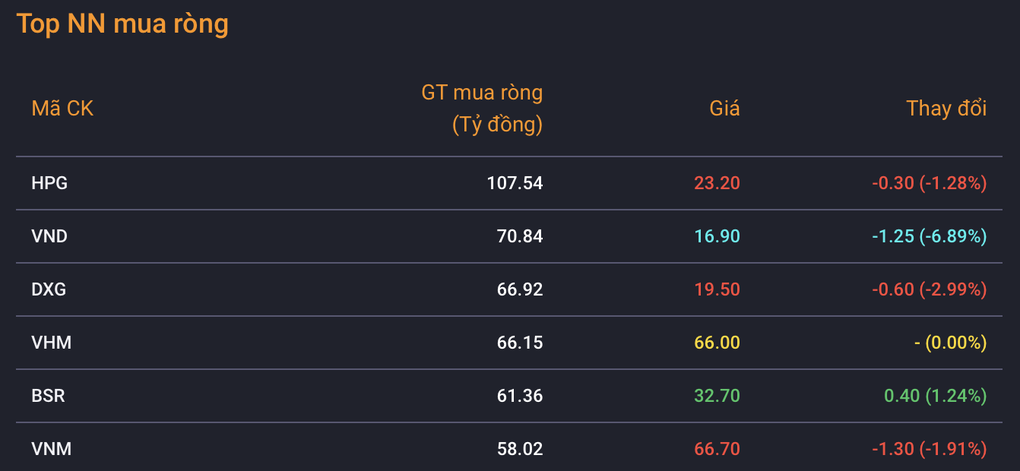Open the VNM stock ticker
This screenshot has height=471, width=1020.
[x=51, y=449]
